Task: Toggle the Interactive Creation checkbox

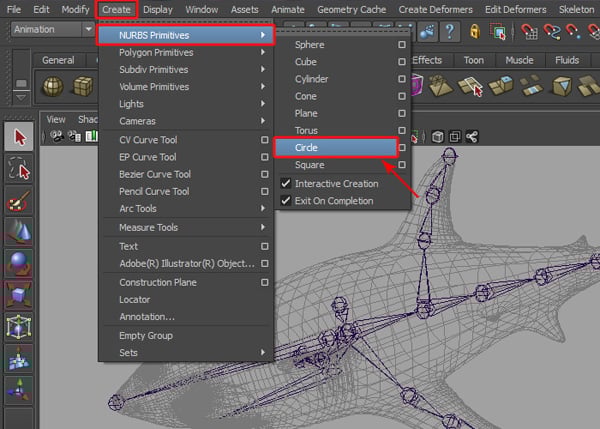Action: pos(286,184)
